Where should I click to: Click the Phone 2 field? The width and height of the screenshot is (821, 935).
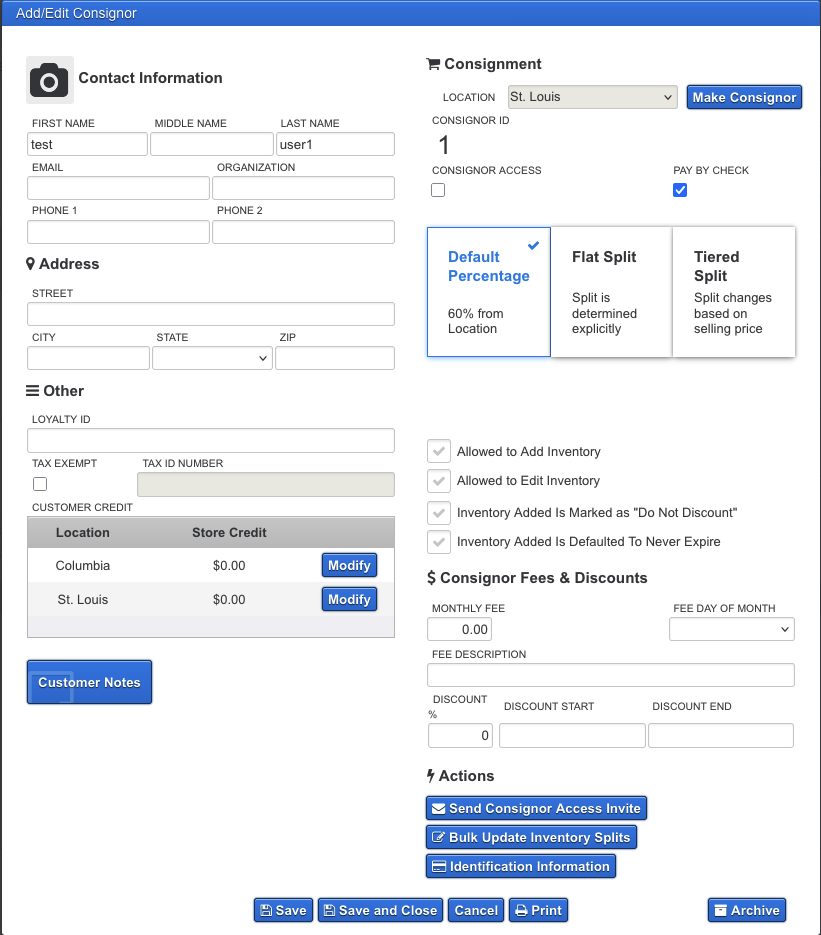303,232
